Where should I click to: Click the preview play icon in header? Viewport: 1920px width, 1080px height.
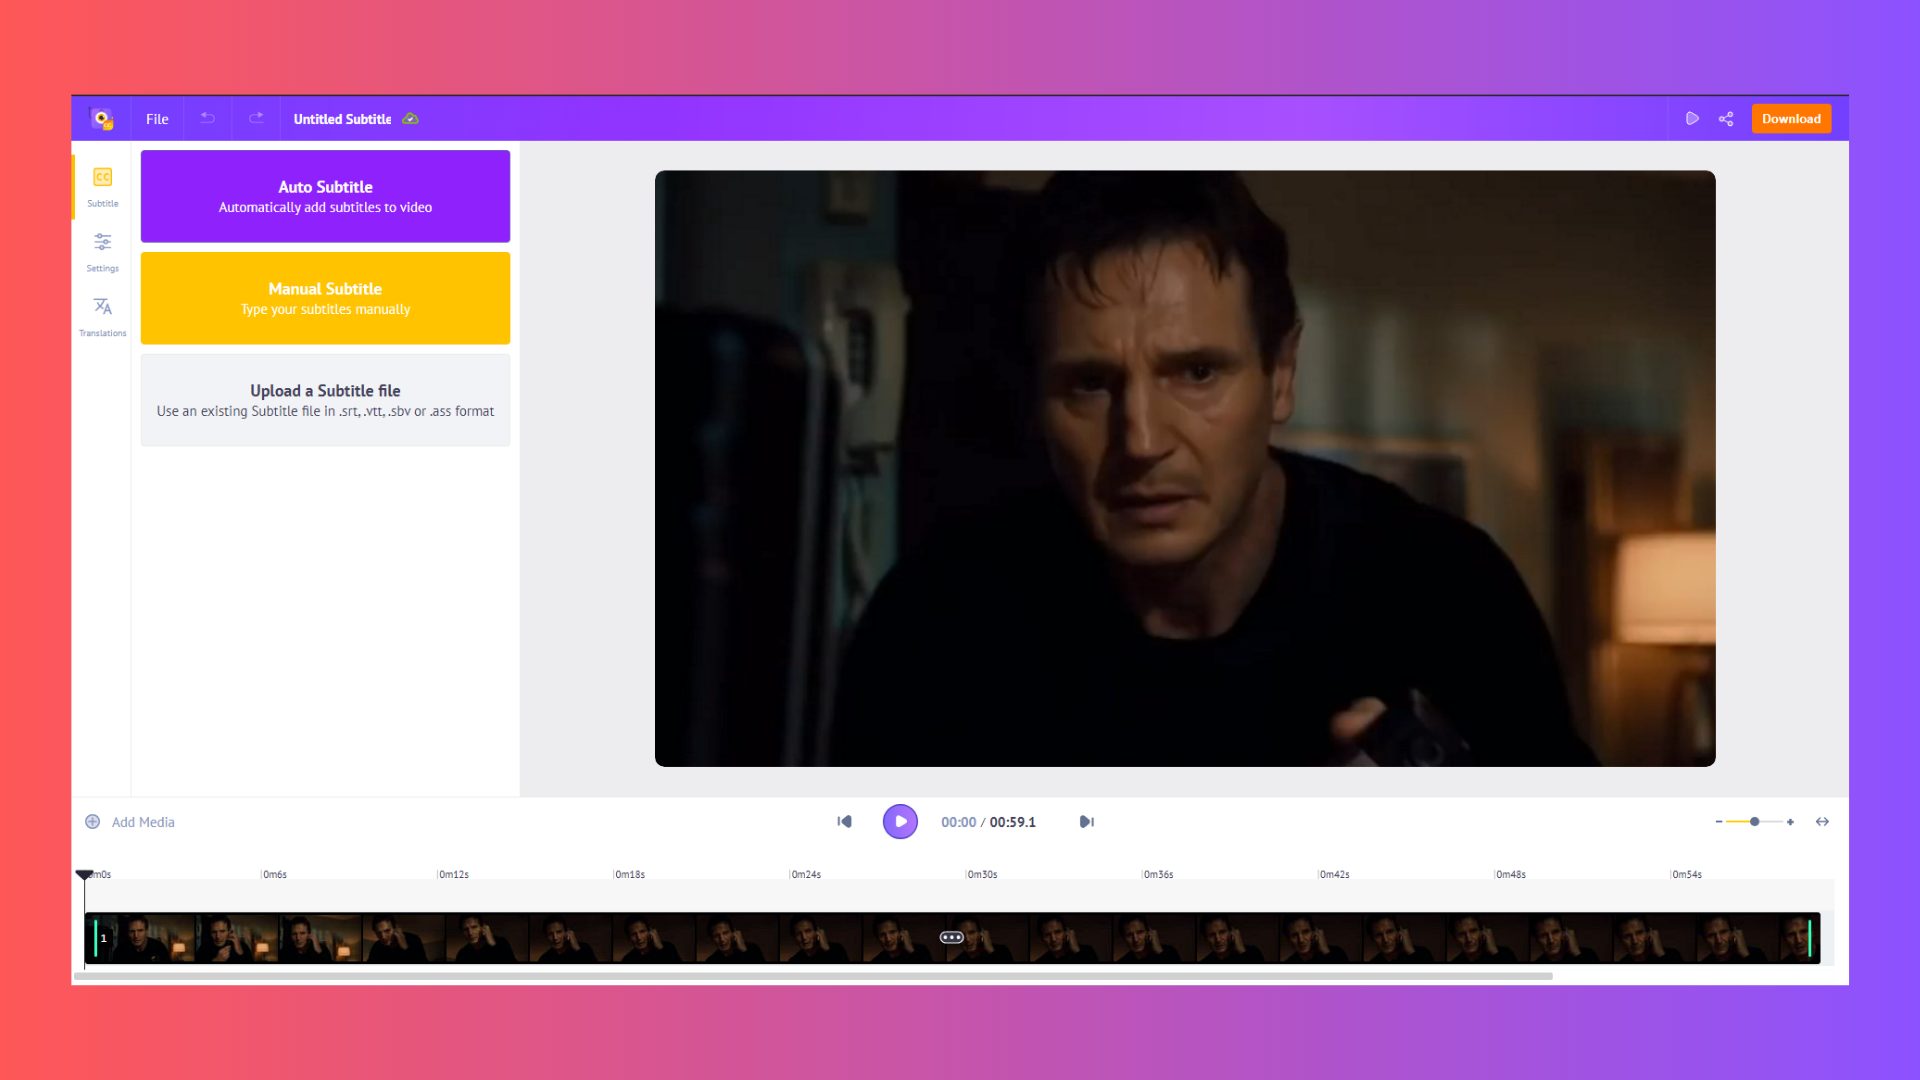(1692, 119)
